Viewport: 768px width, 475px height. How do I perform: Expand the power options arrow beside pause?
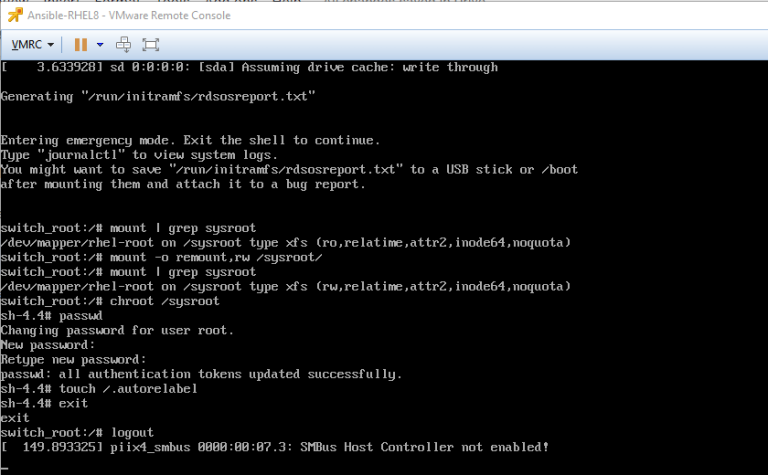pyautogui.click(x=101, y=44)
